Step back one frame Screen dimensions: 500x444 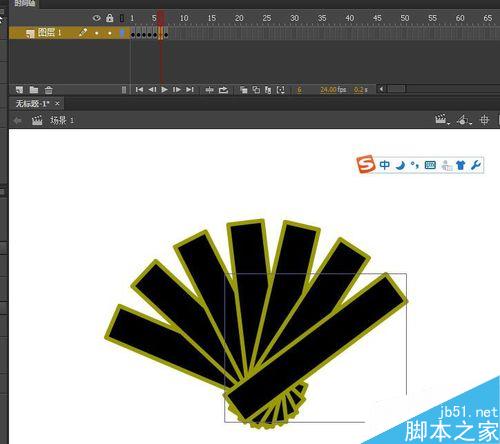pos(152,89)
